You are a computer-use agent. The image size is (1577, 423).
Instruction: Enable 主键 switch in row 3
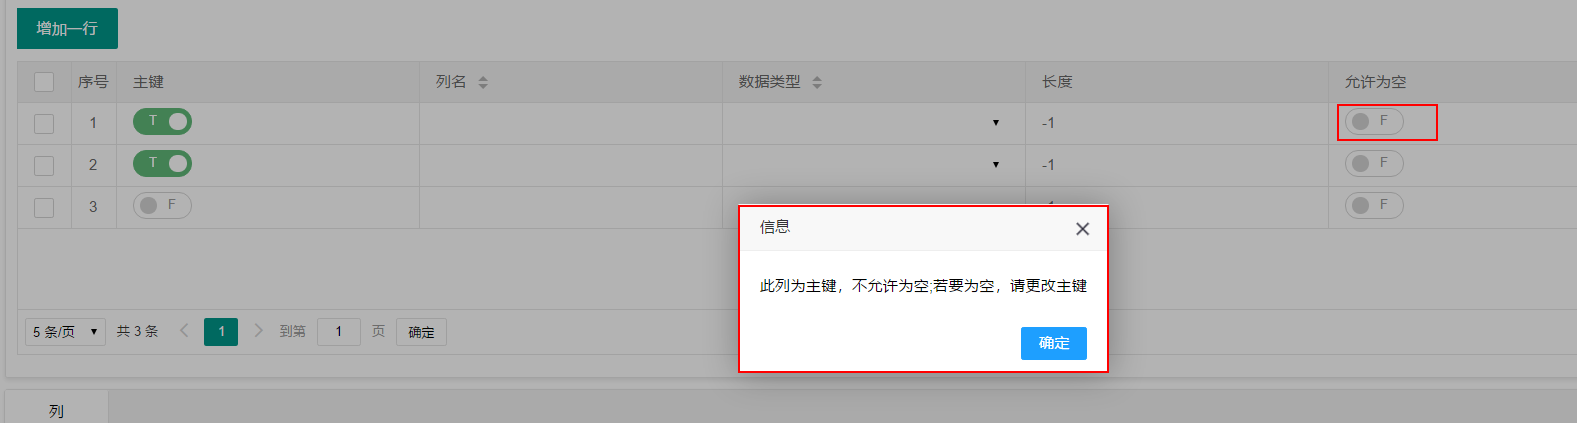point(162,205)
